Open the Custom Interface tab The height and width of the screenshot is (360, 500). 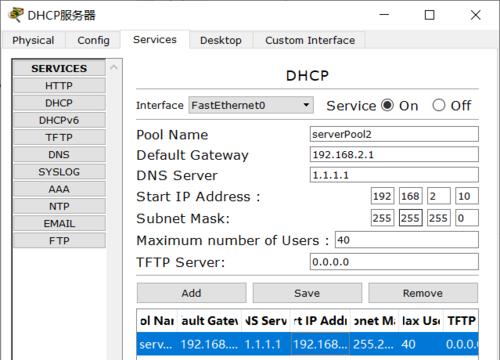point(310,40)
